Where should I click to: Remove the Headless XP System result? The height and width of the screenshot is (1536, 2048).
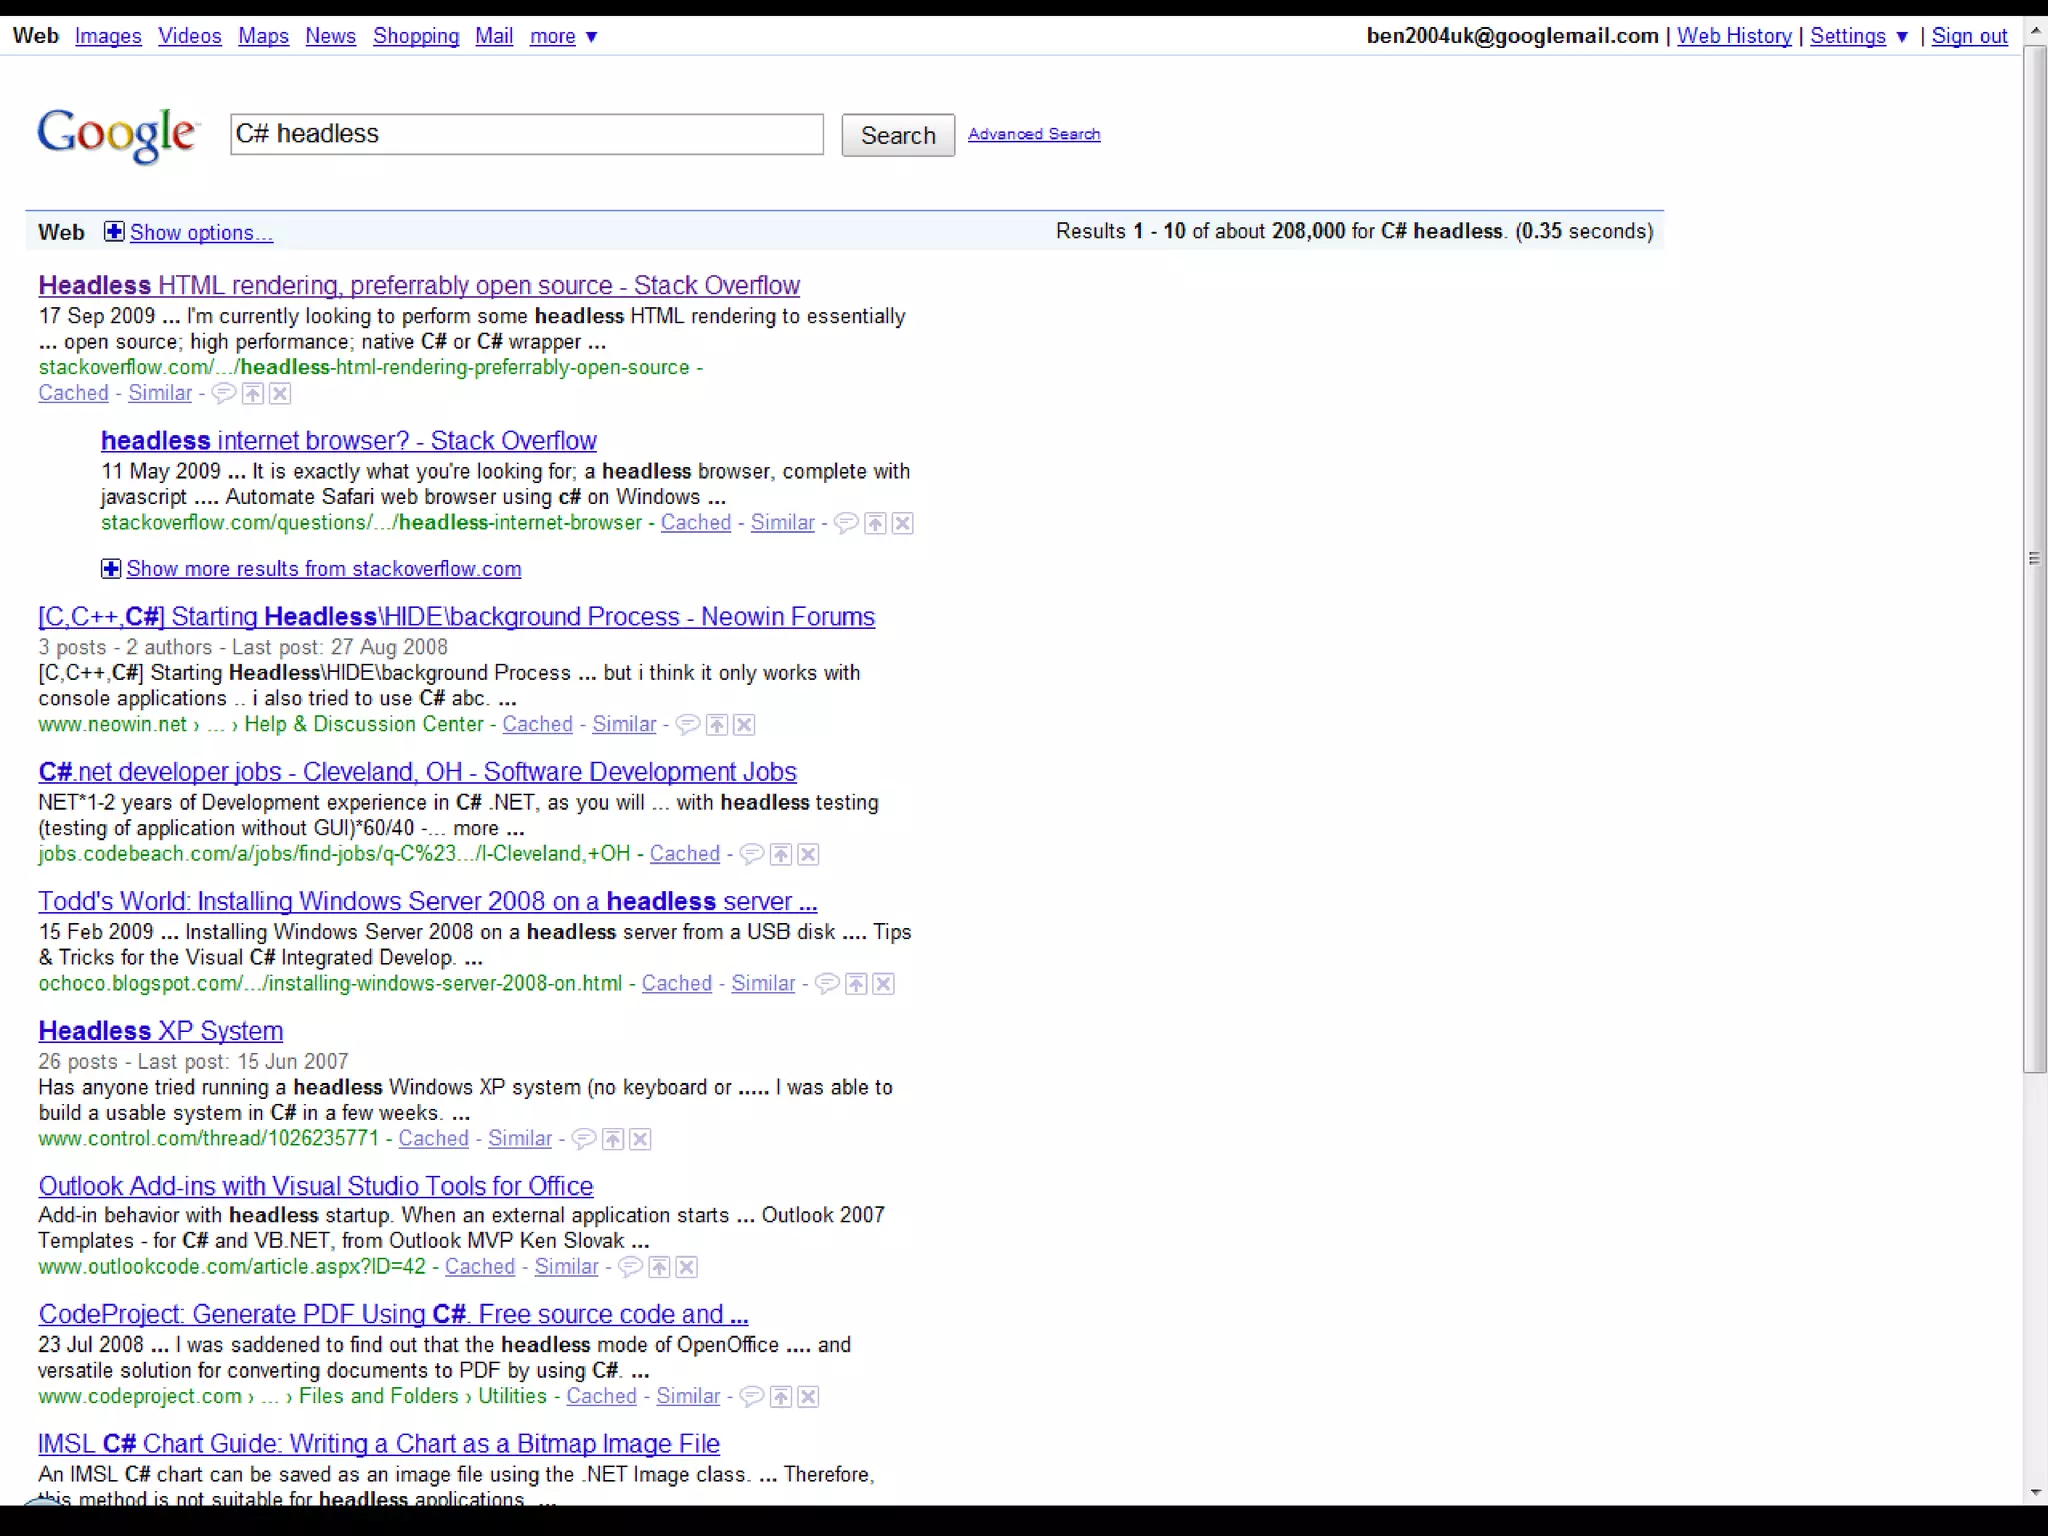point(641,1139)
